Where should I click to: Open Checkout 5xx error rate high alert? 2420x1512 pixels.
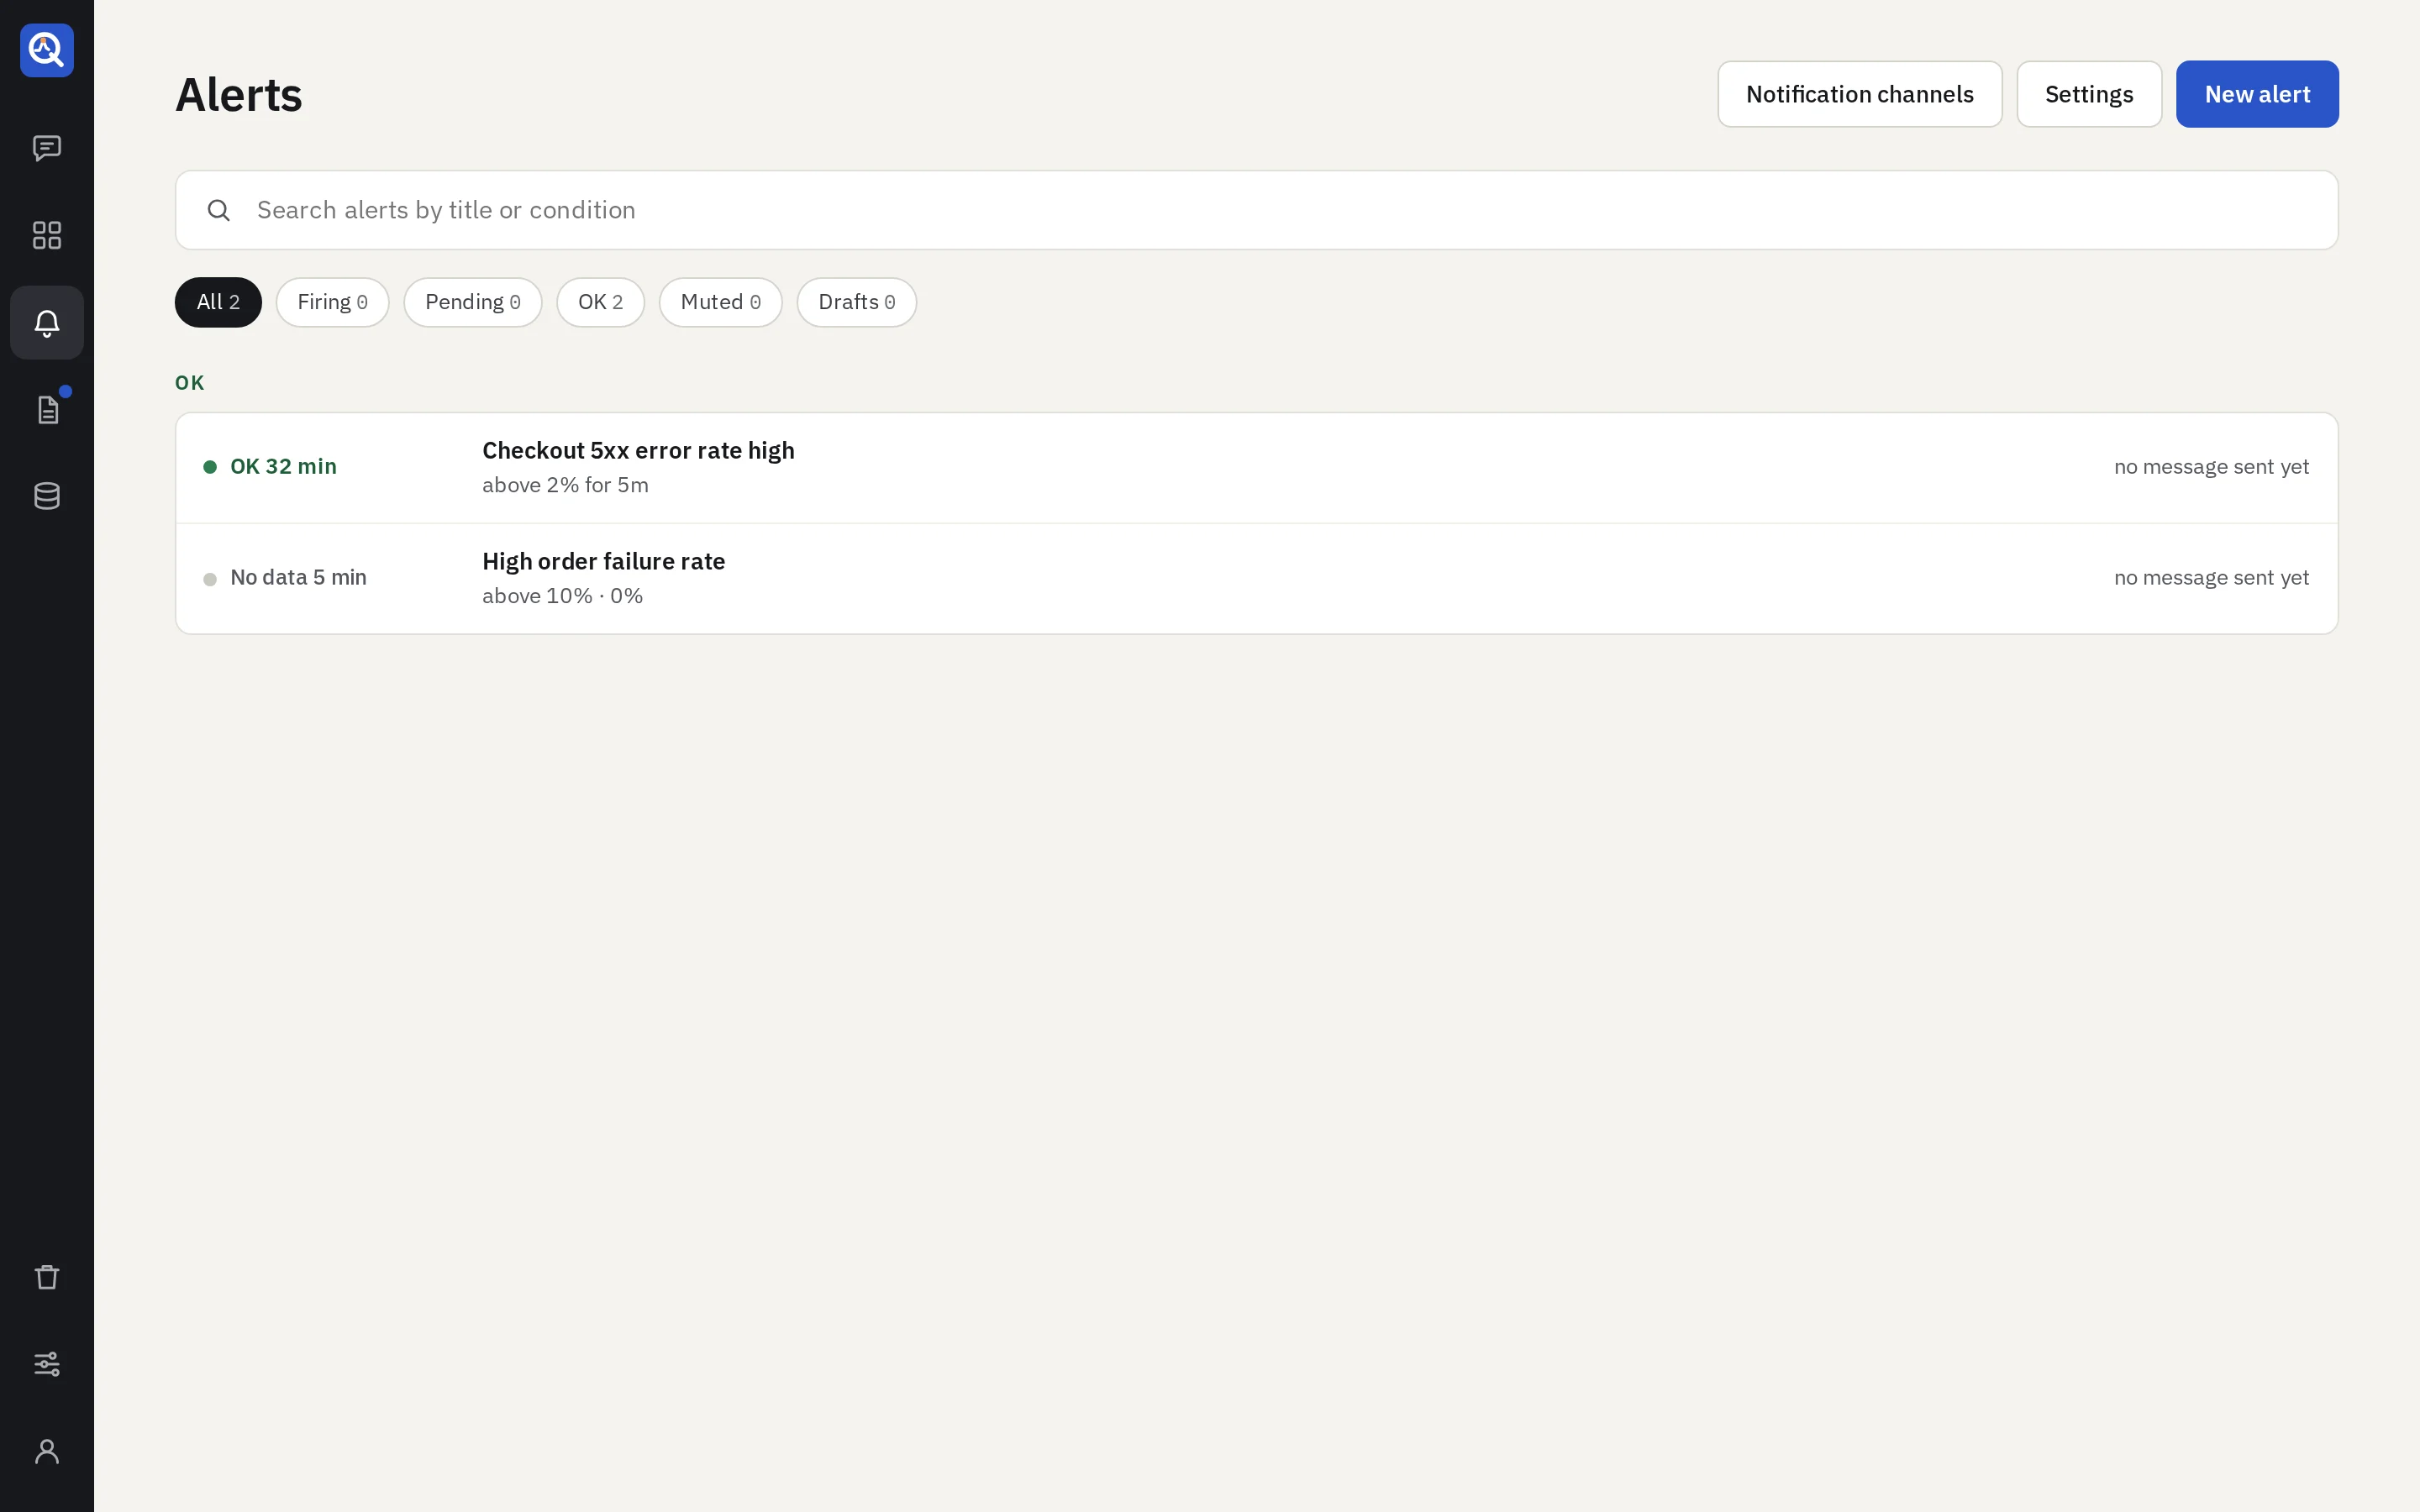pyautogui.click(x=1256, y=468)
